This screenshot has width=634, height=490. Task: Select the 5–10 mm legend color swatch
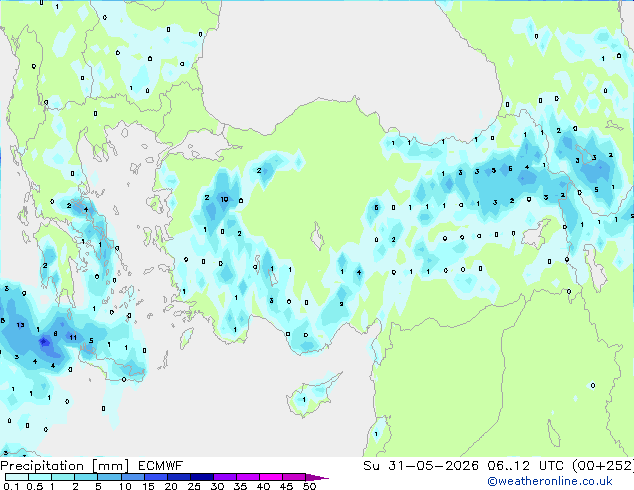point(109,477)
